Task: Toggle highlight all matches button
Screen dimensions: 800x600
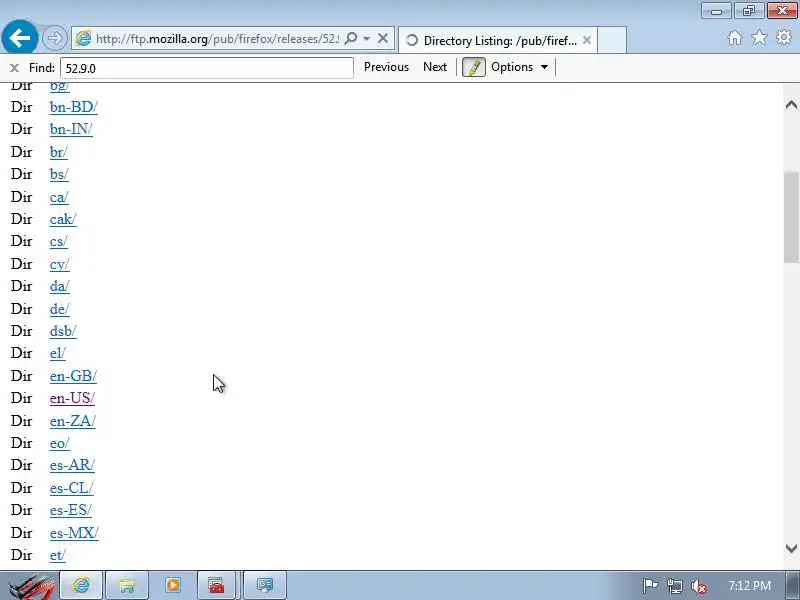Action: [473, 67]
